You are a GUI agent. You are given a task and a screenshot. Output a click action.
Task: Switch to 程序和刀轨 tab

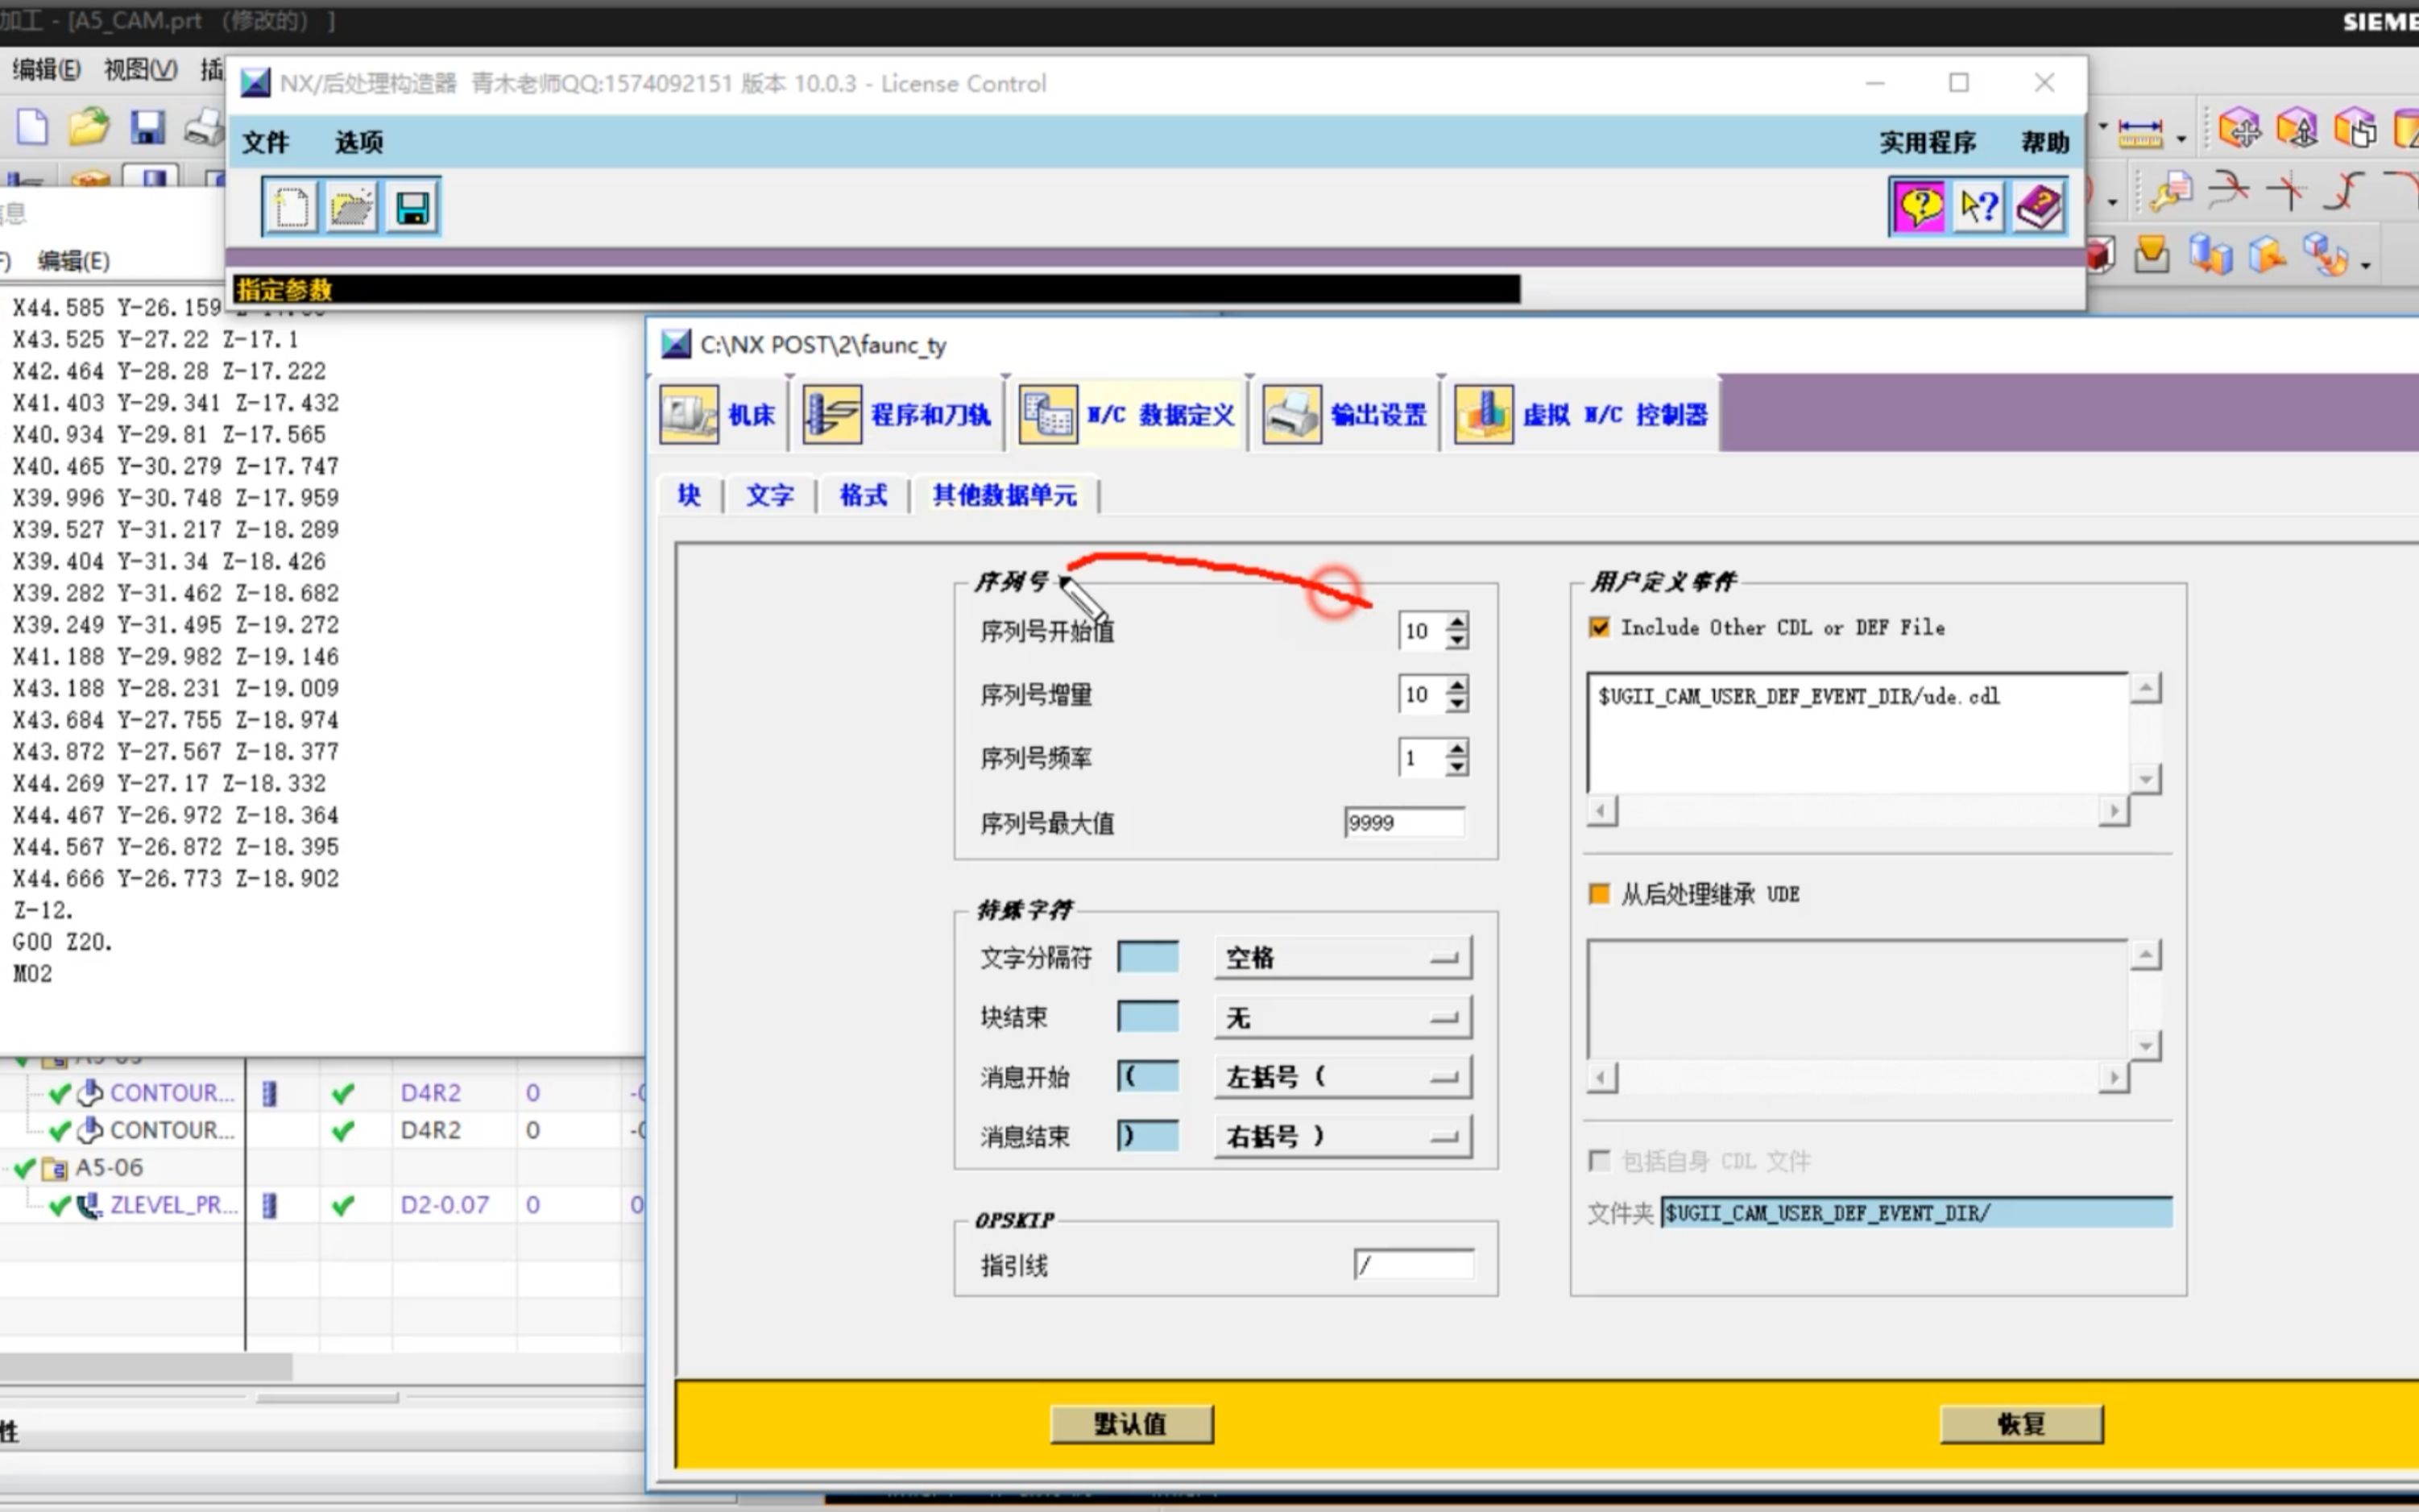pyautogui.click(x=899, y=414)
